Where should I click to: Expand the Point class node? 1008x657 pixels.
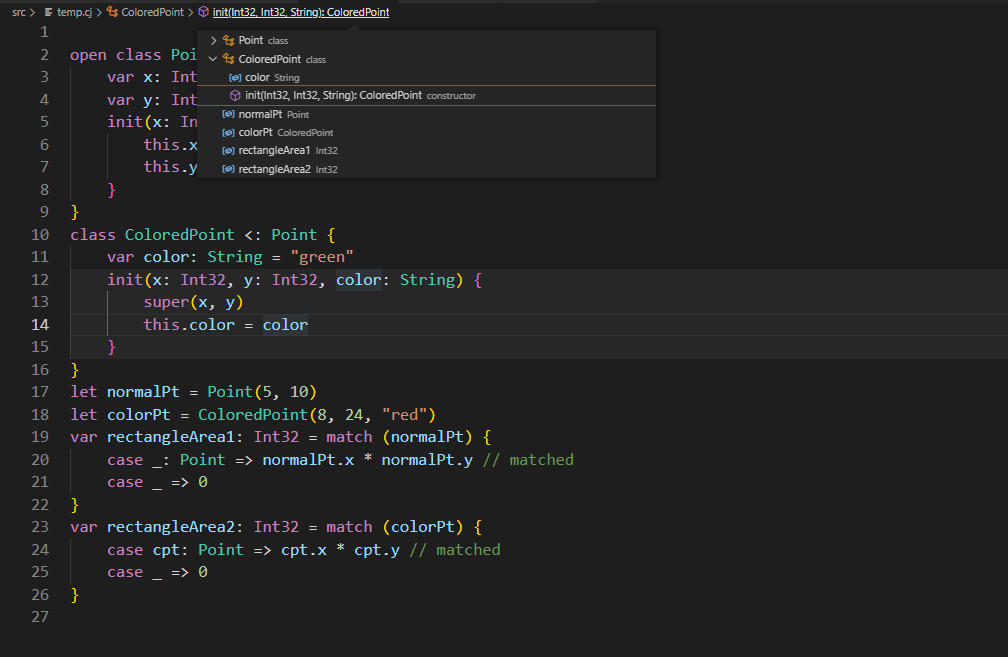pos(213,41)
